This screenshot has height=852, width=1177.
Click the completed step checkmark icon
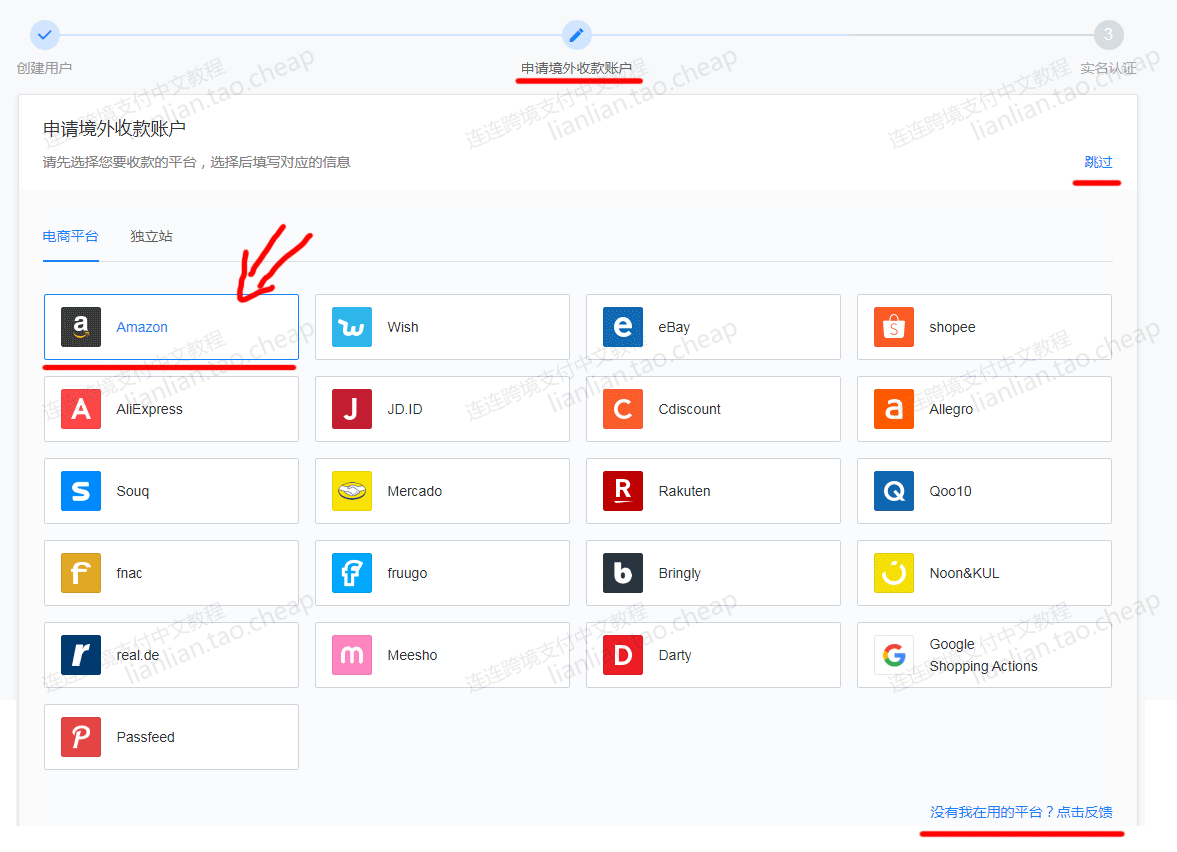click(x=45, y=35)
